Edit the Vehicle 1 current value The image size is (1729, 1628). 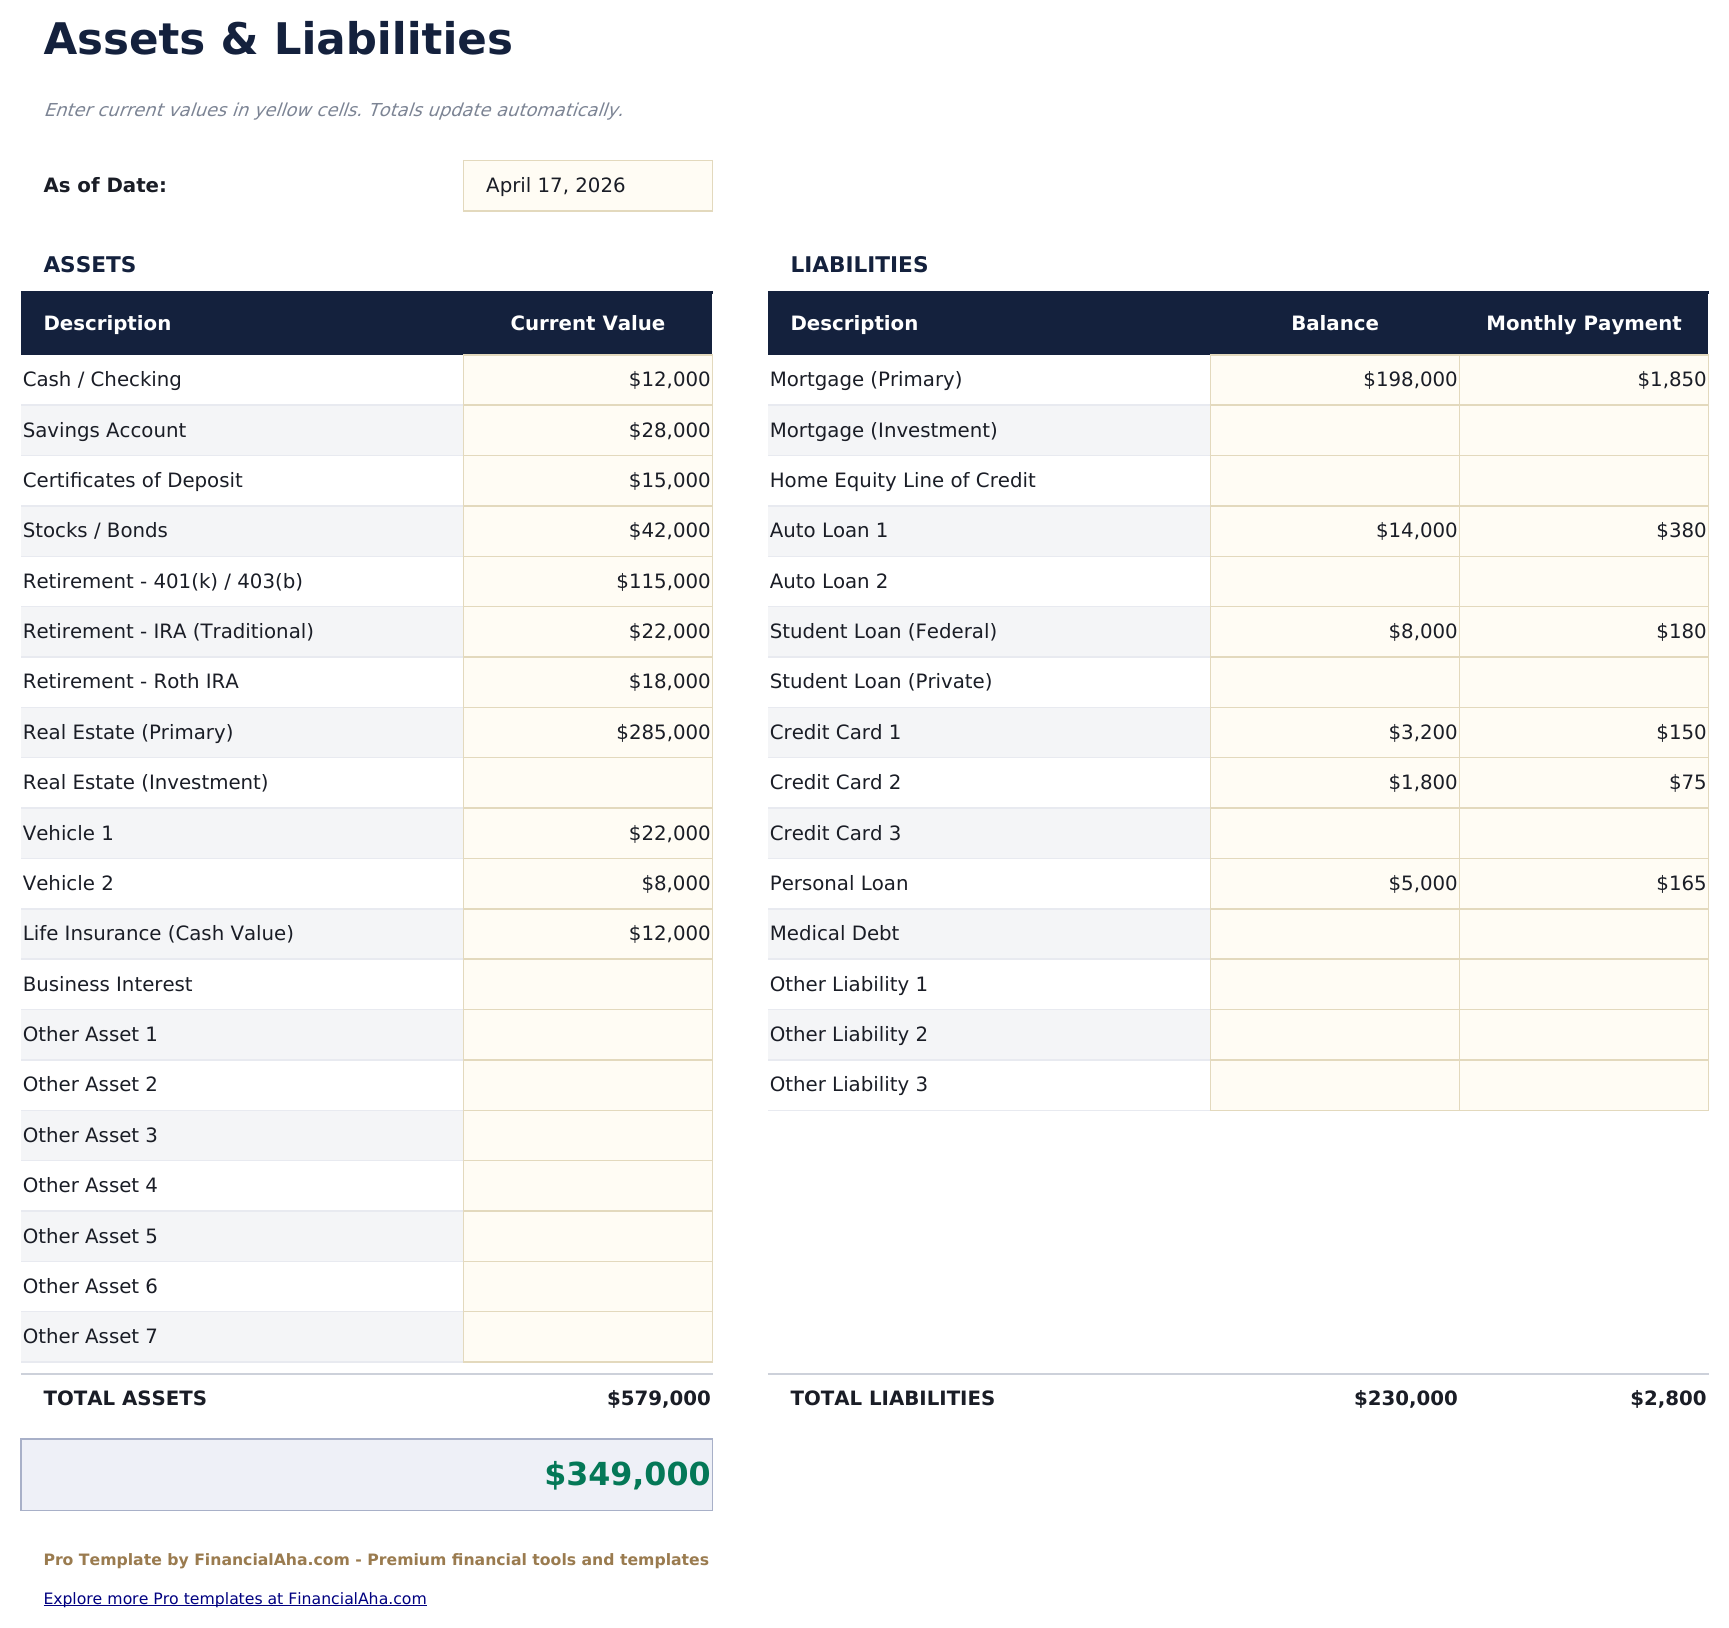(x=587, y=833)
